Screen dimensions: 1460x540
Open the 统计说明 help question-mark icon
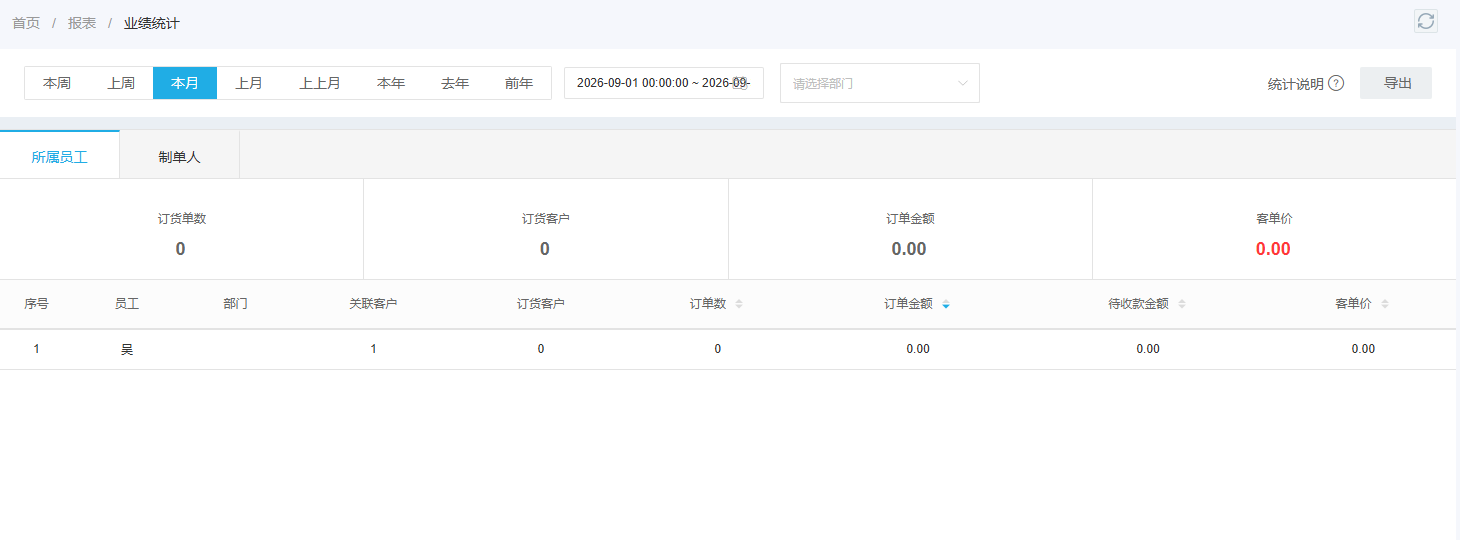(1336, 84)
